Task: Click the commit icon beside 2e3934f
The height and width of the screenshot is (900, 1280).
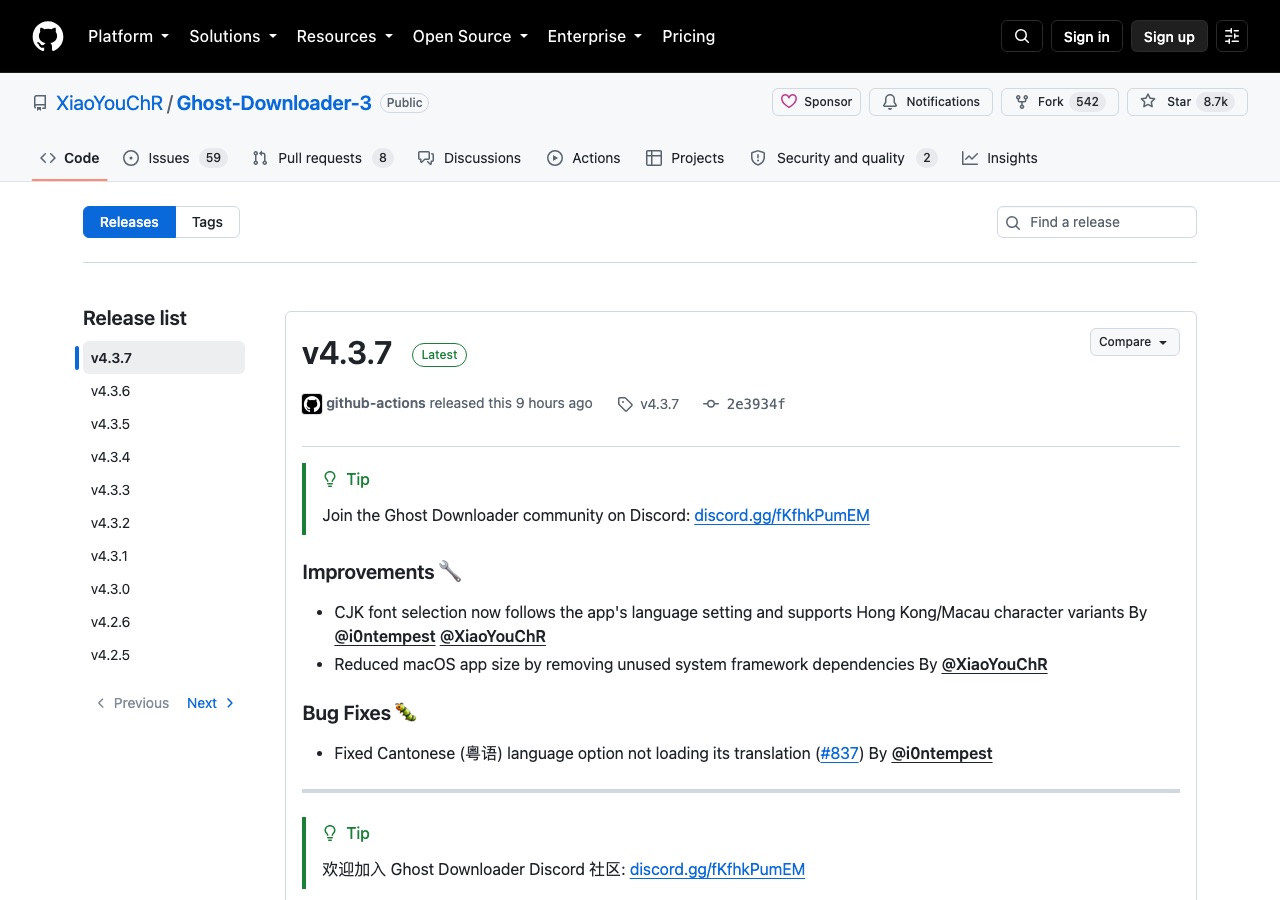Action: click(711, 404)
